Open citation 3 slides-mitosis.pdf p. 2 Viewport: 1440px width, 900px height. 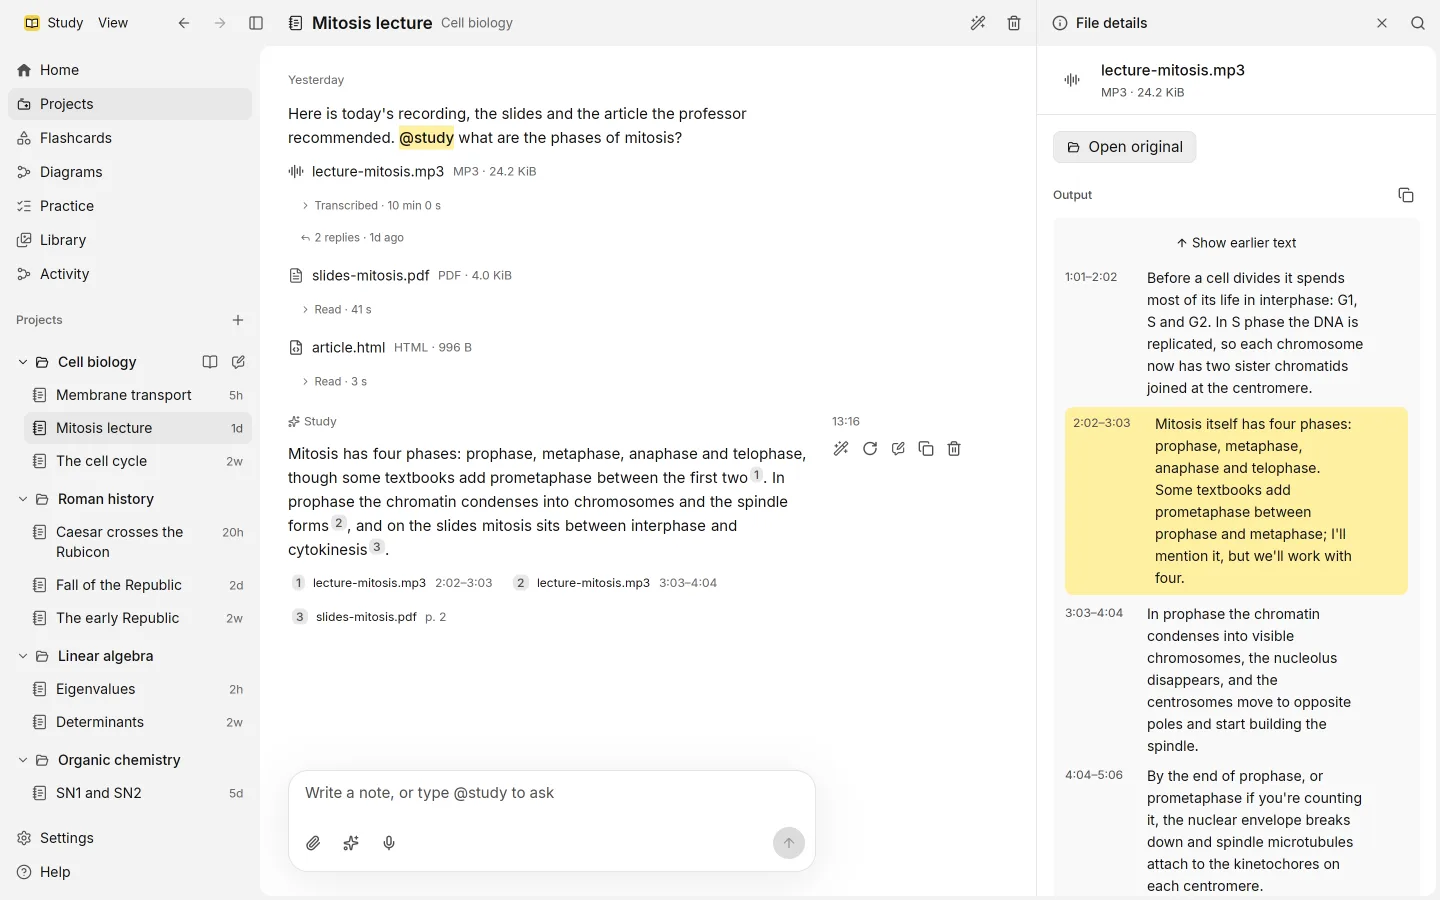pyautogui.click(x=369, y=617)
